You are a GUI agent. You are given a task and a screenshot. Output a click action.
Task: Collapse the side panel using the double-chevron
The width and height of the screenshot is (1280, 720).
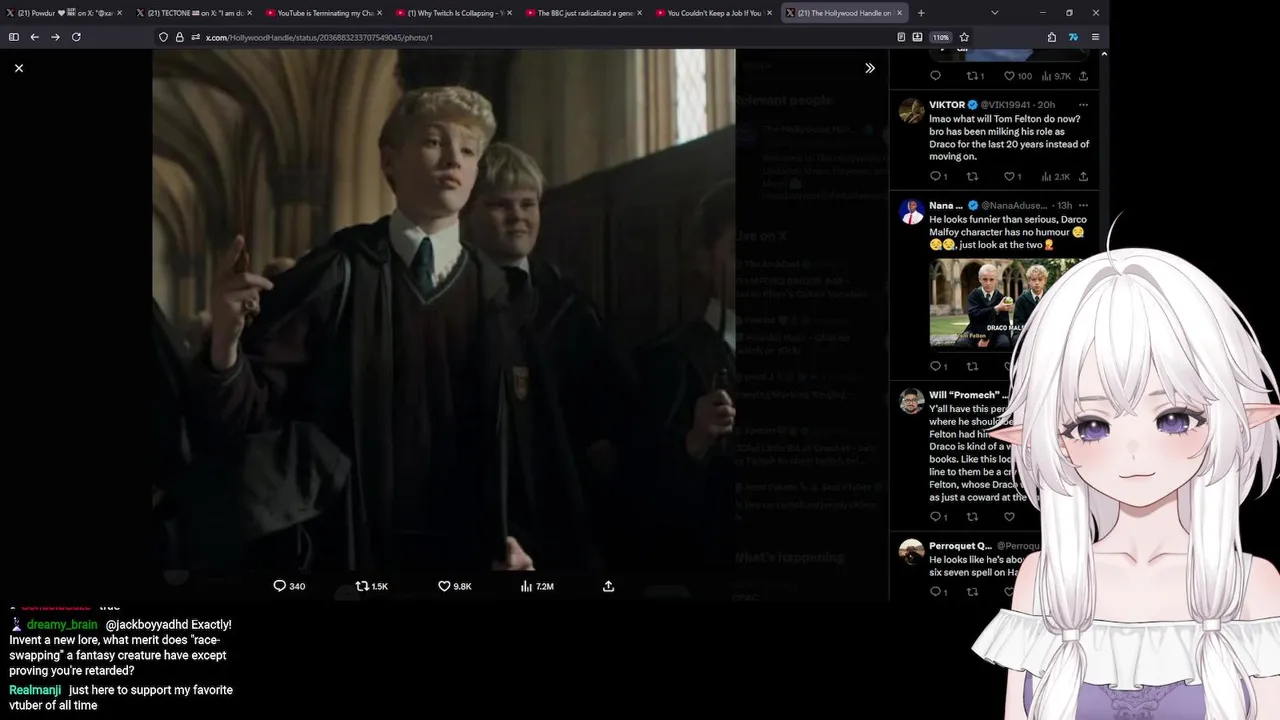pyautogui.click(x=870, y=68)
